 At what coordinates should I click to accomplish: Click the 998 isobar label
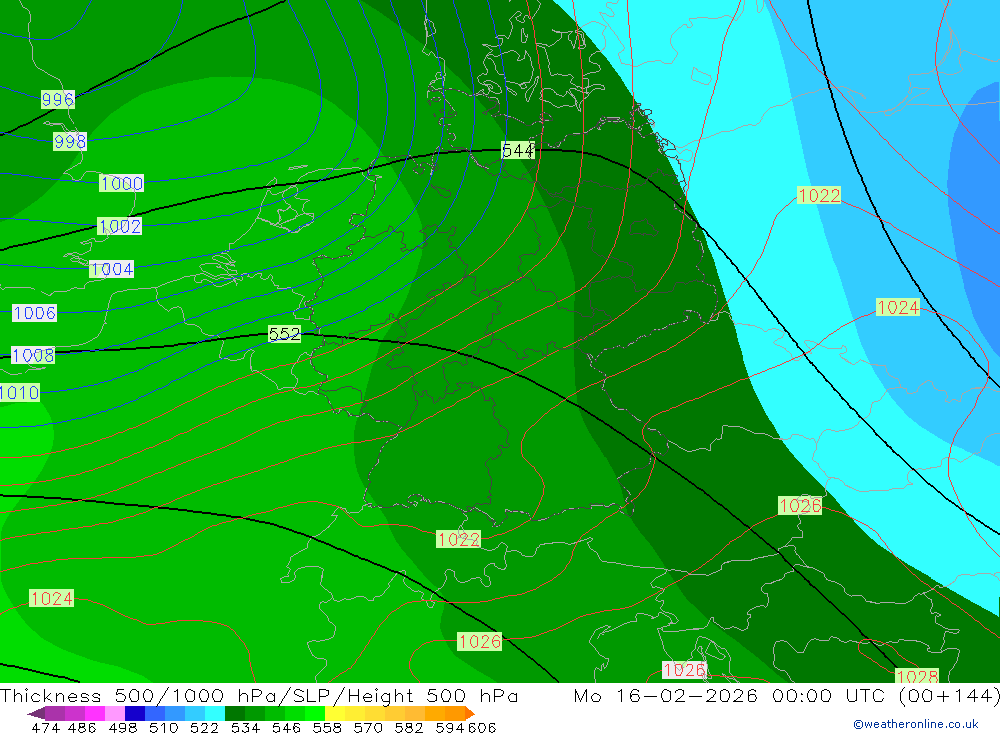tap(70, 142)
